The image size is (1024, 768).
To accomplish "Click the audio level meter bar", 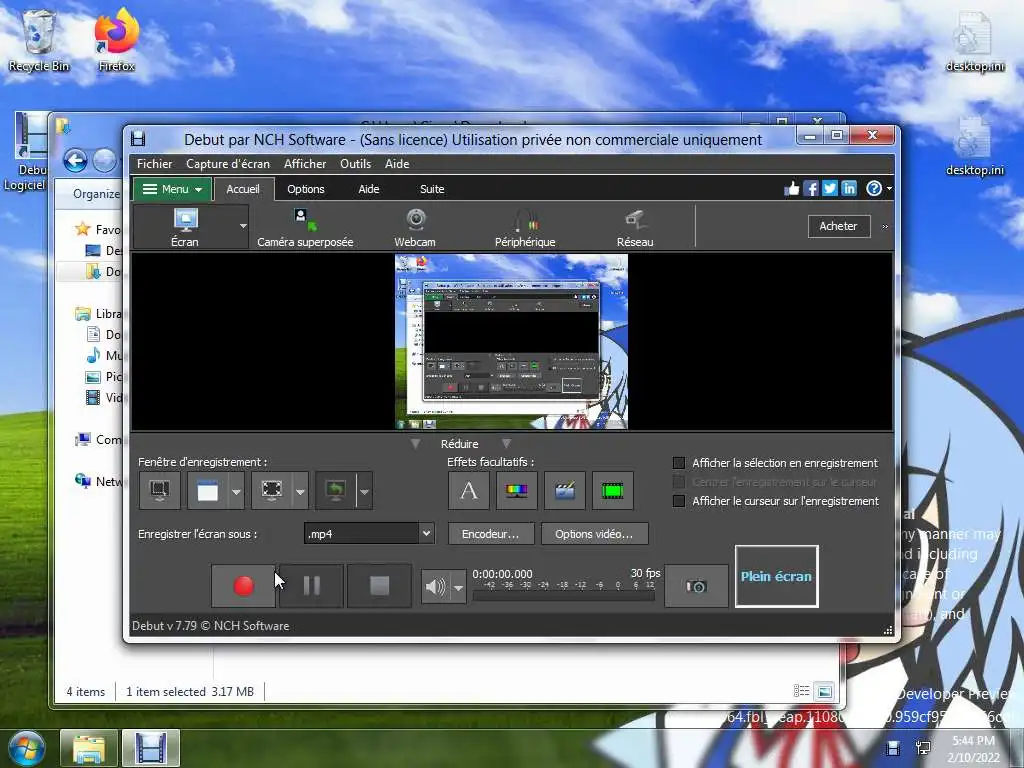I will click(x=563, y=596).
